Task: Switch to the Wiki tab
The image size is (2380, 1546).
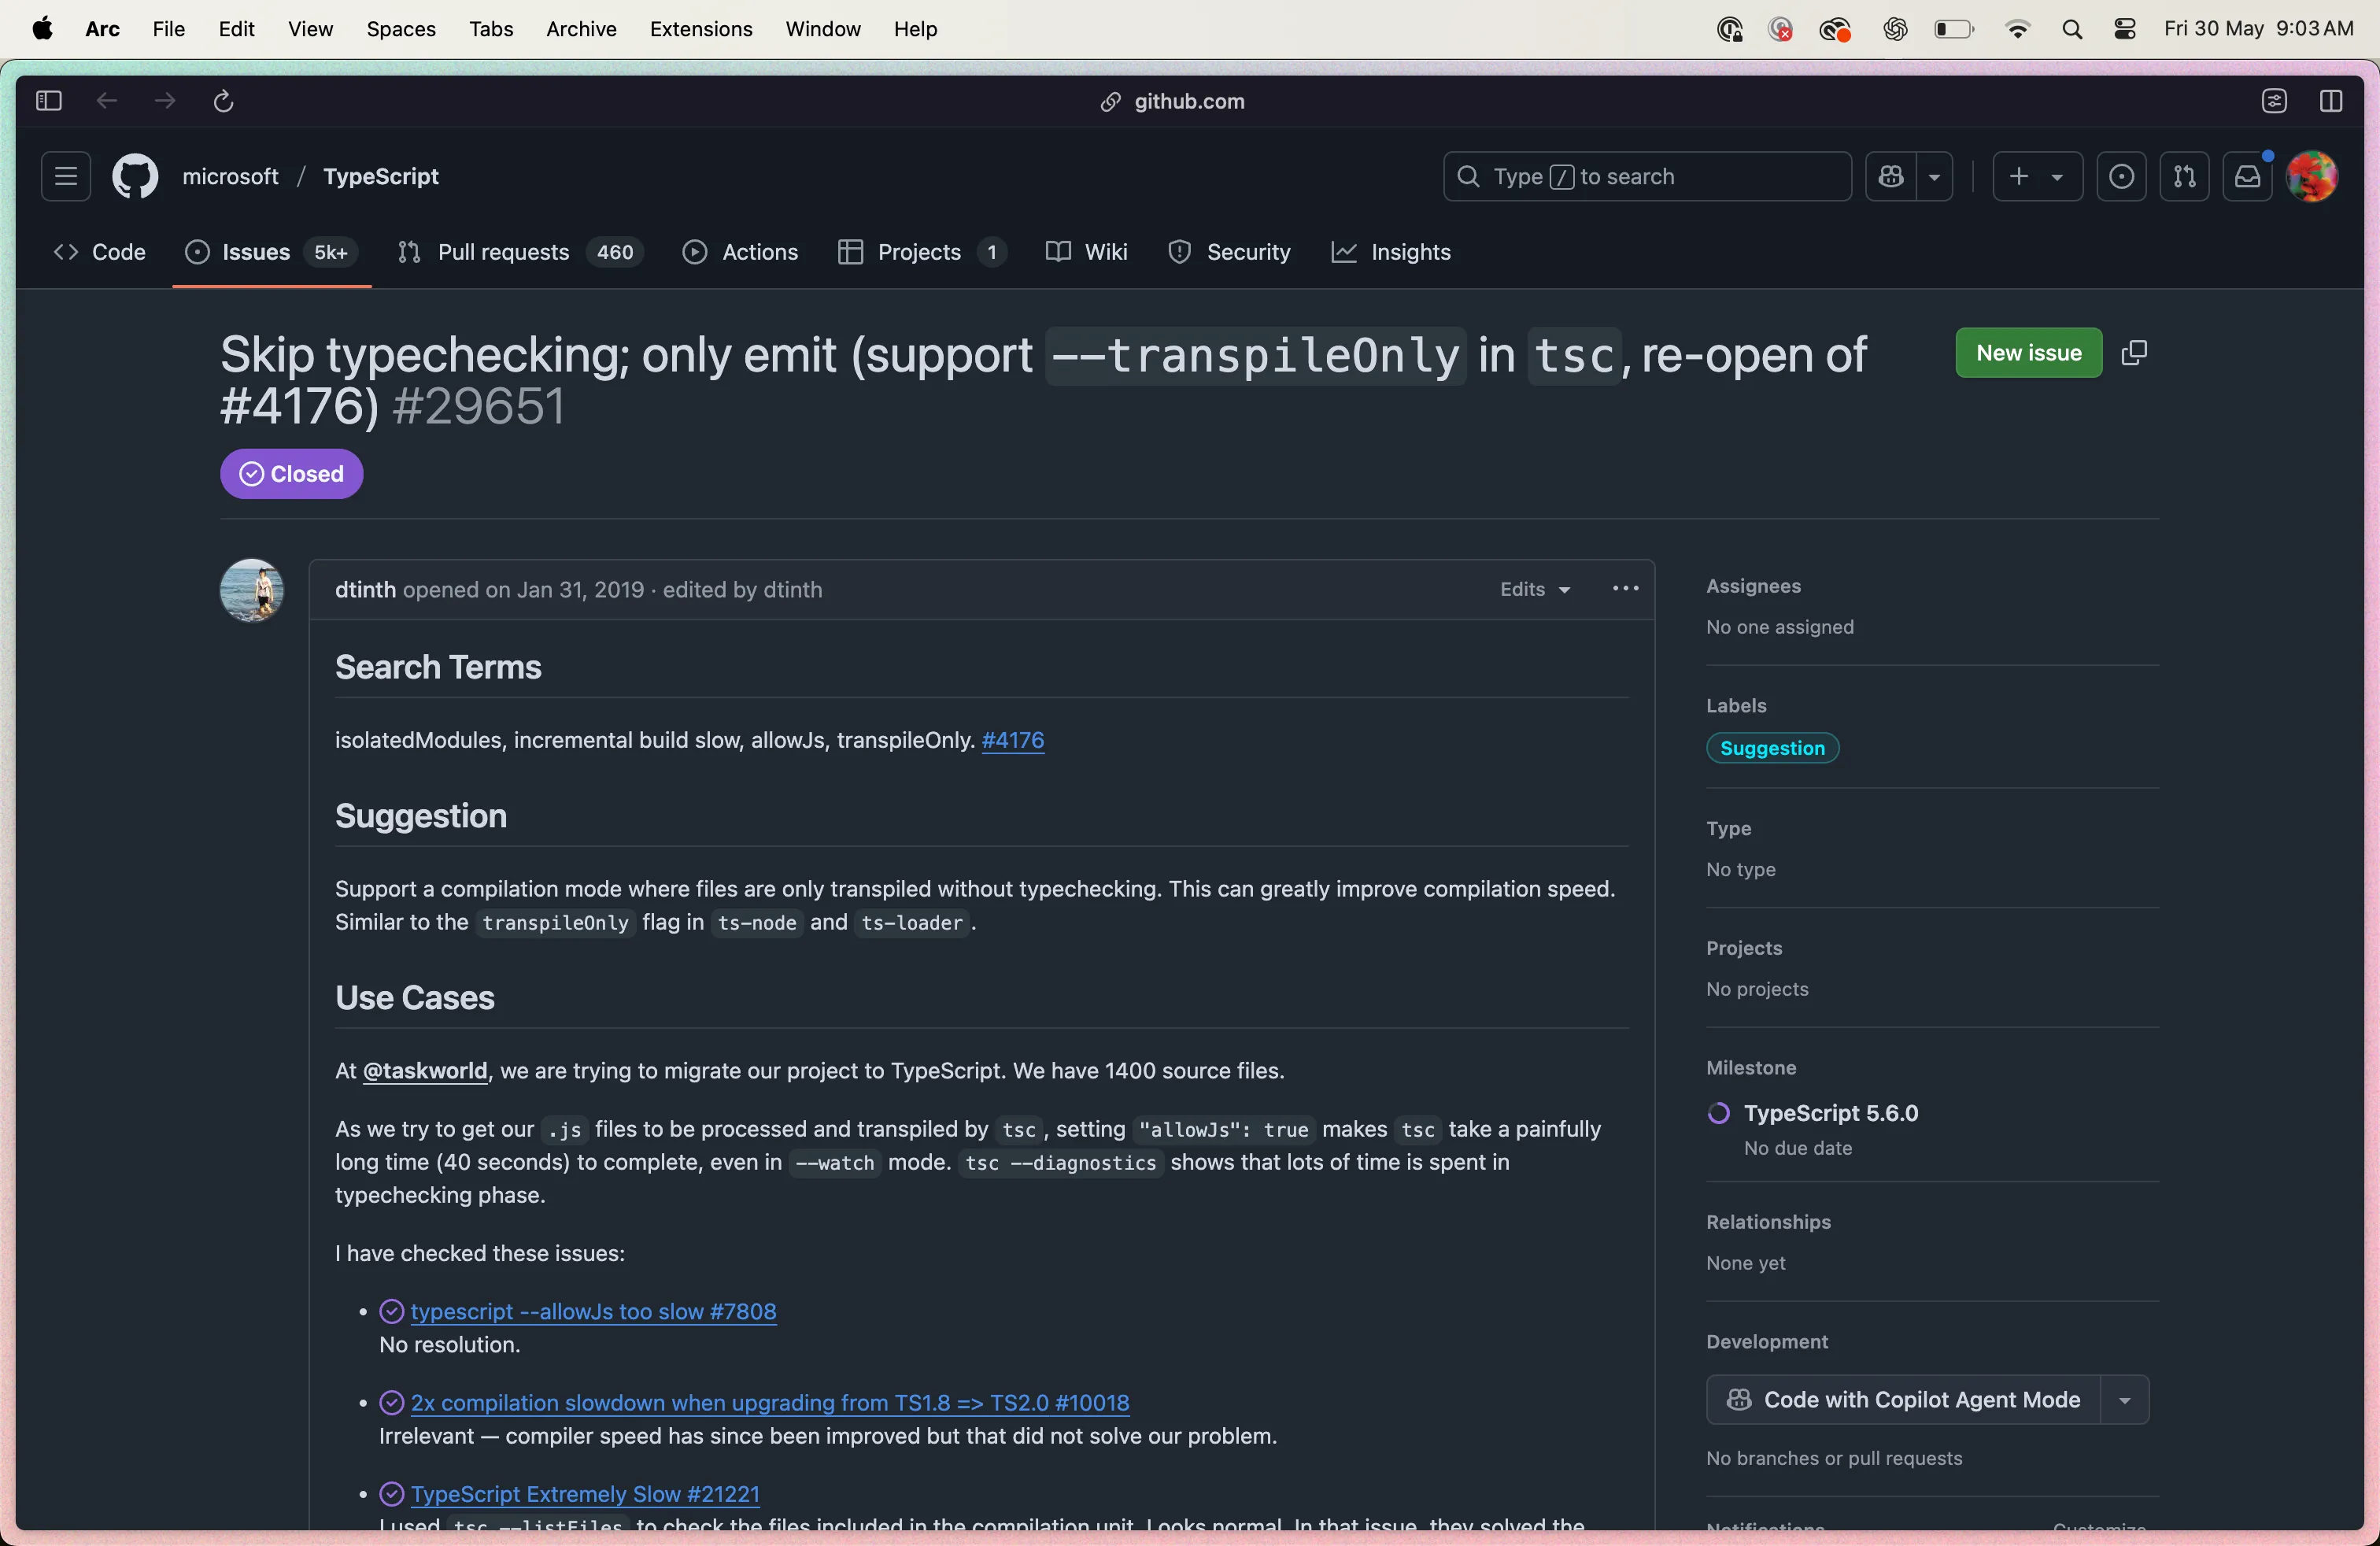Action: pos(1087,252)
